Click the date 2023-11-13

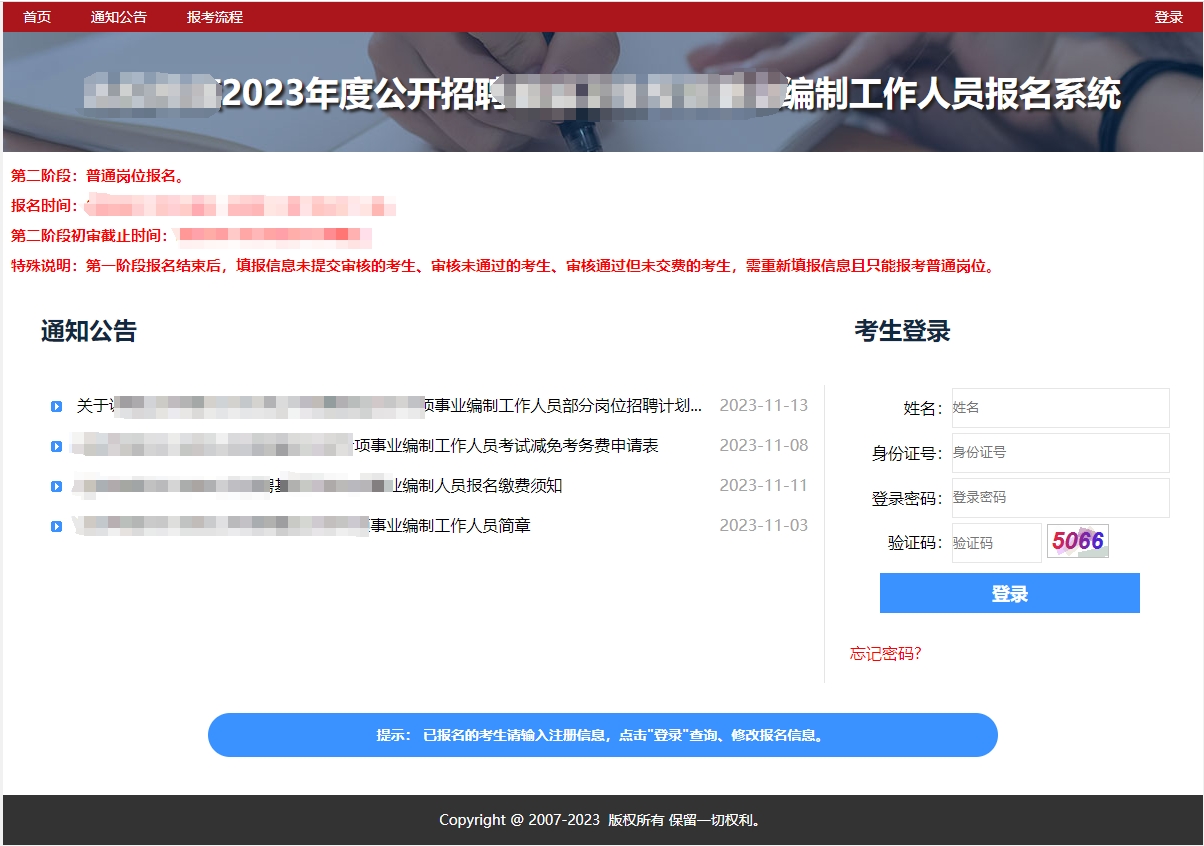[764, 405]
